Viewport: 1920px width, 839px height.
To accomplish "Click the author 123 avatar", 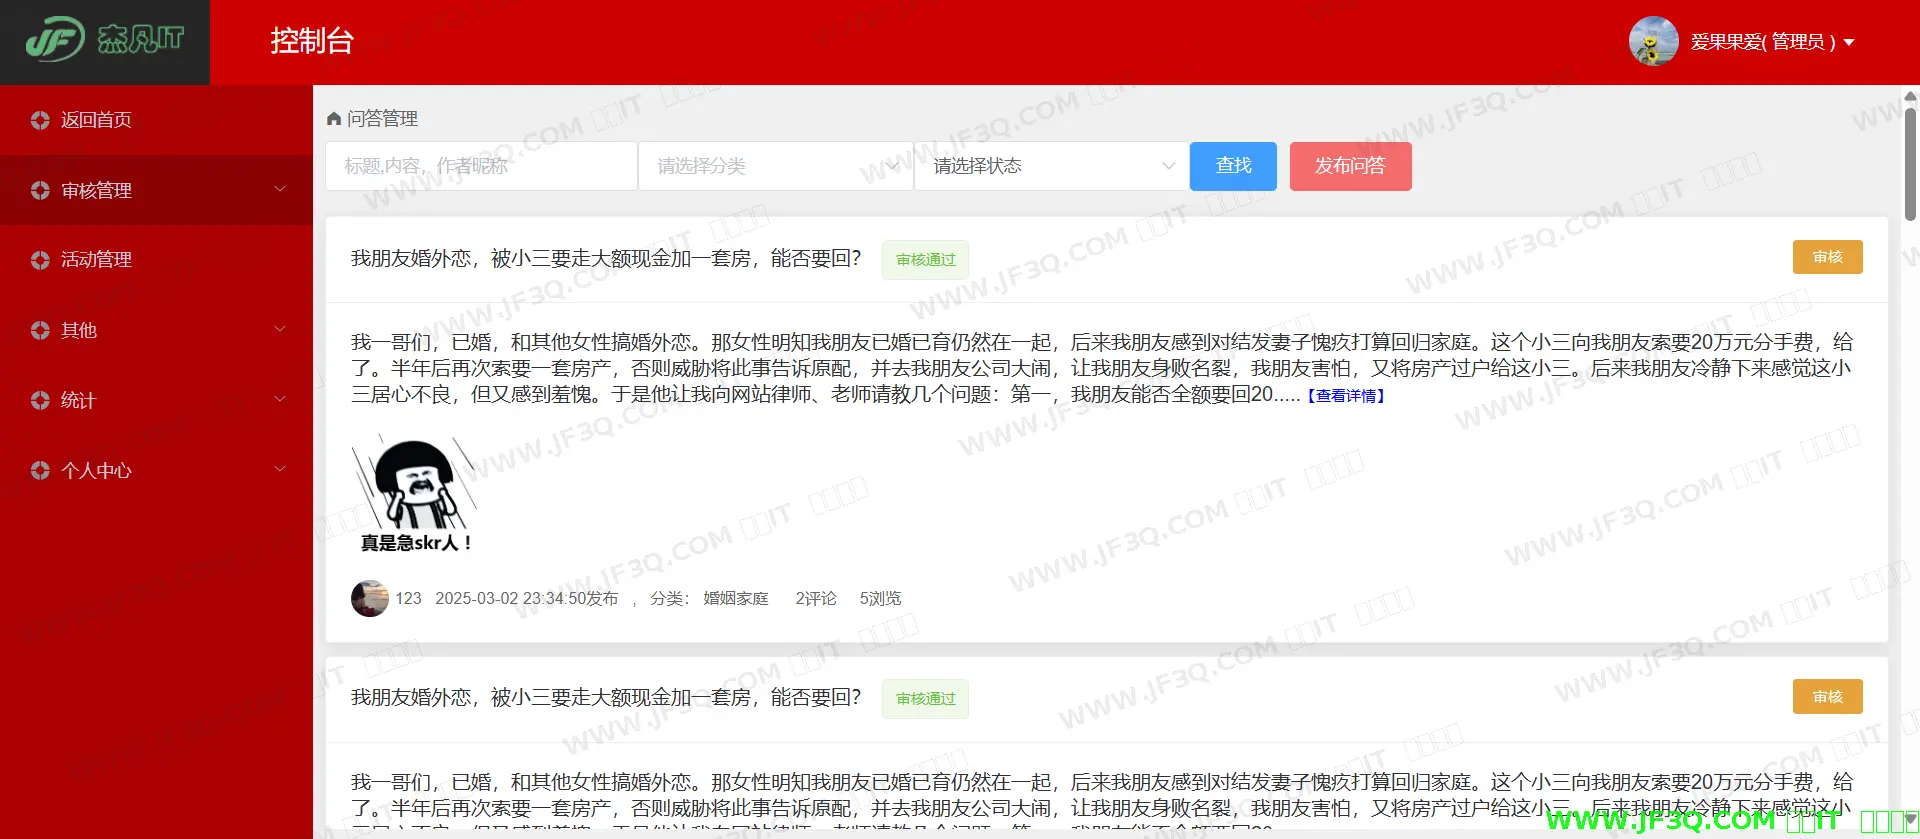I will tap(369, 598).
